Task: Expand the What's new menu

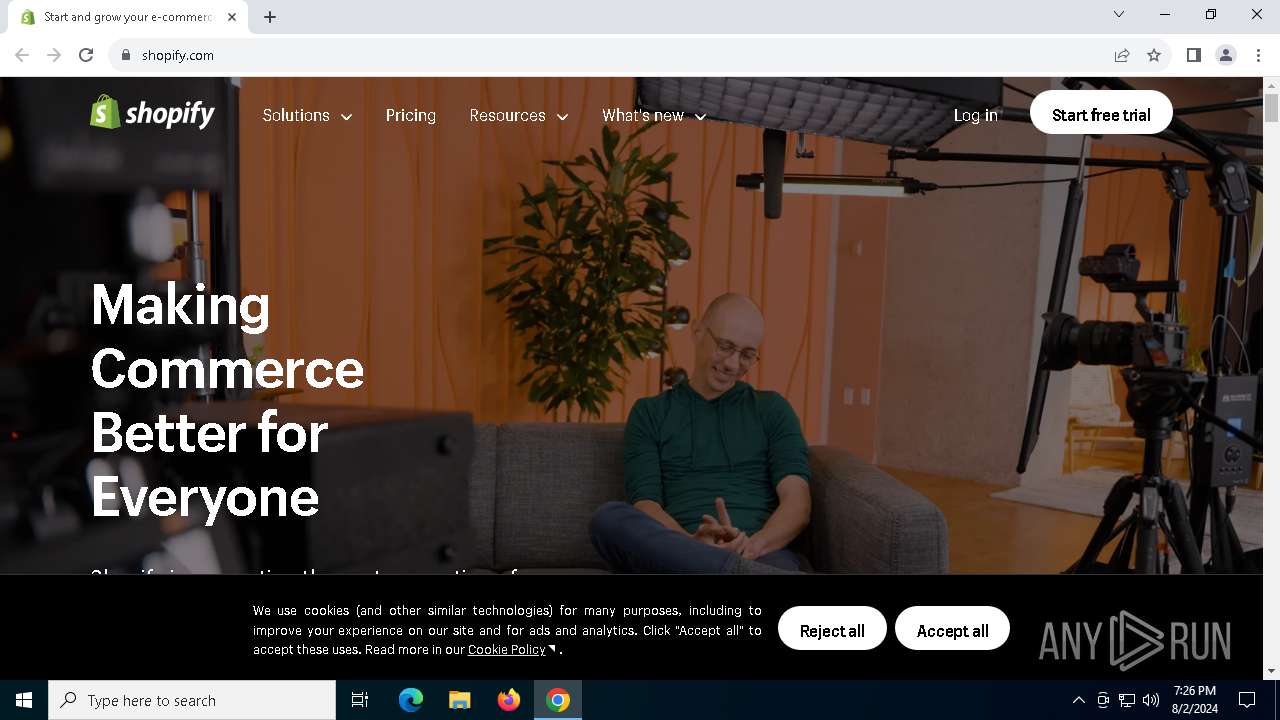Action: click(x=654, y=116)
